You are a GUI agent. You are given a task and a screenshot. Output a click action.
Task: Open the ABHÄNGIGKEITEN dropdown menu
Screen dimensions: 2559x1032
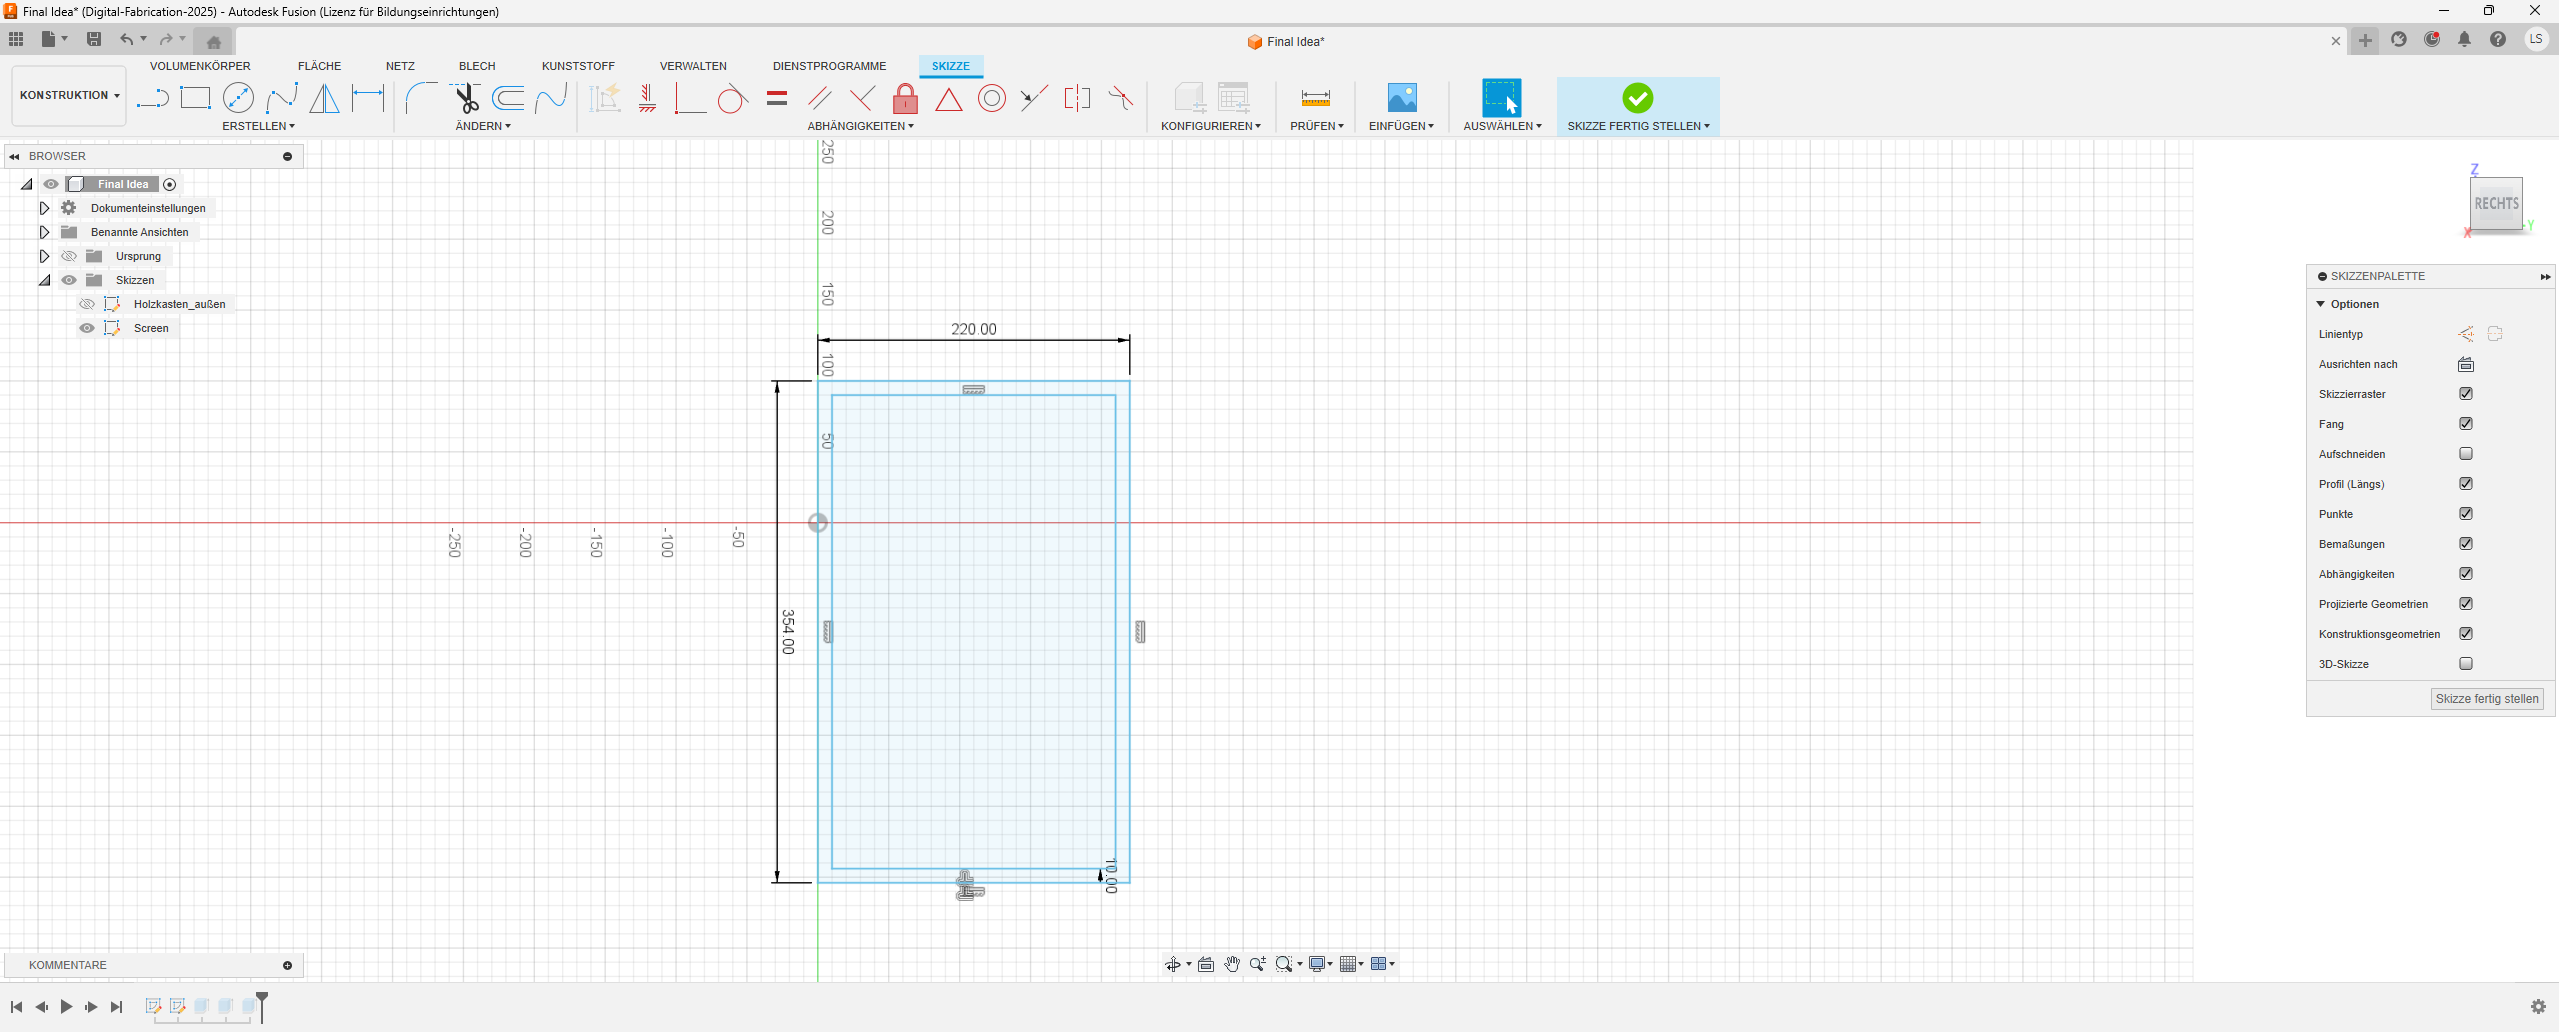click(860, 126)
